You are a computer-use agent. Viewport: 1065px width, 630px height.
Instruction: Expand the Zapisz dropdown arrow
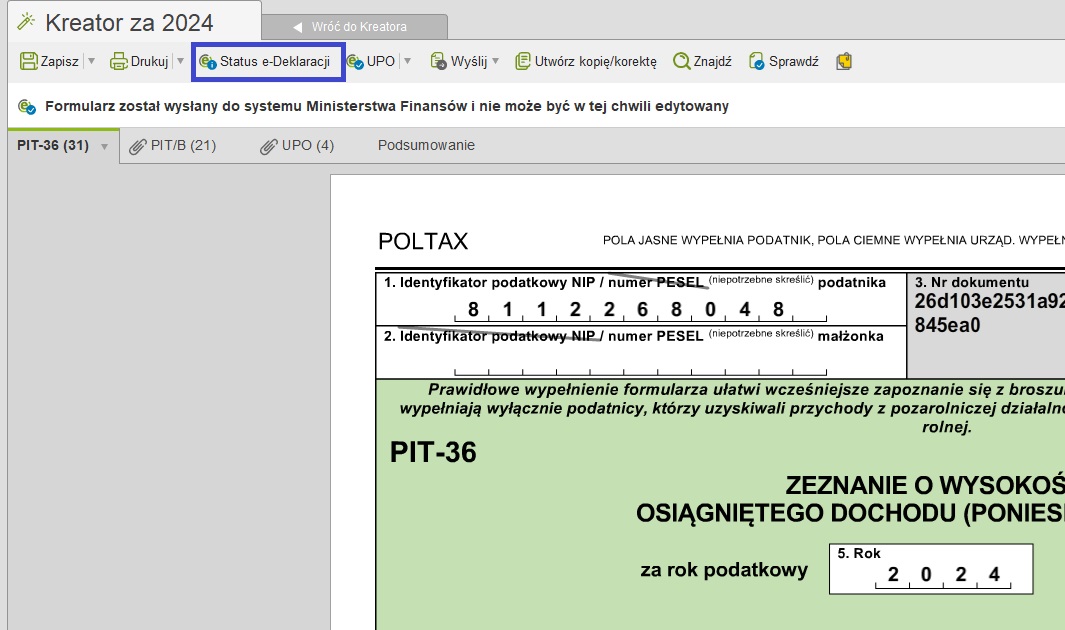click(x=91, y=62)
